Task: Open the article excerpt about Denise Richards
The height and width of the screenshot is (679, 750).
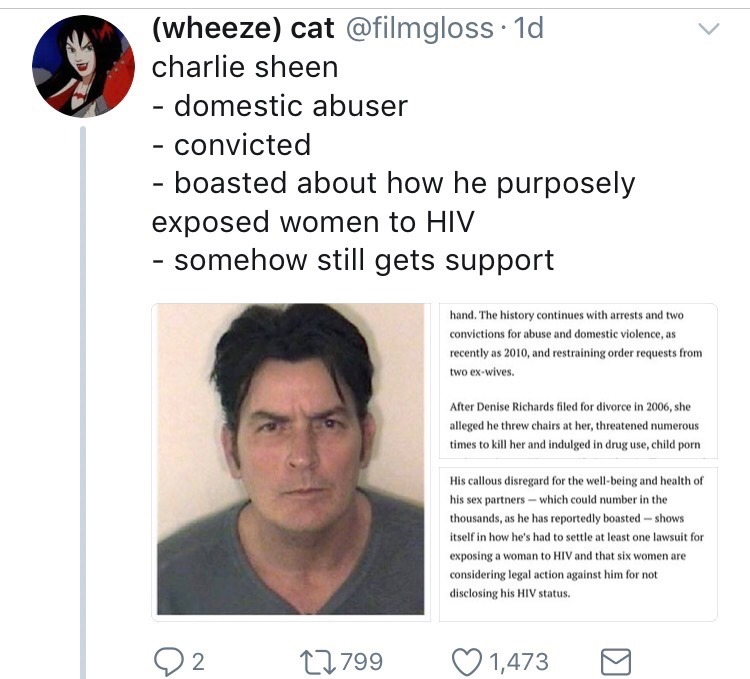Action: click(x=578, y=381)
